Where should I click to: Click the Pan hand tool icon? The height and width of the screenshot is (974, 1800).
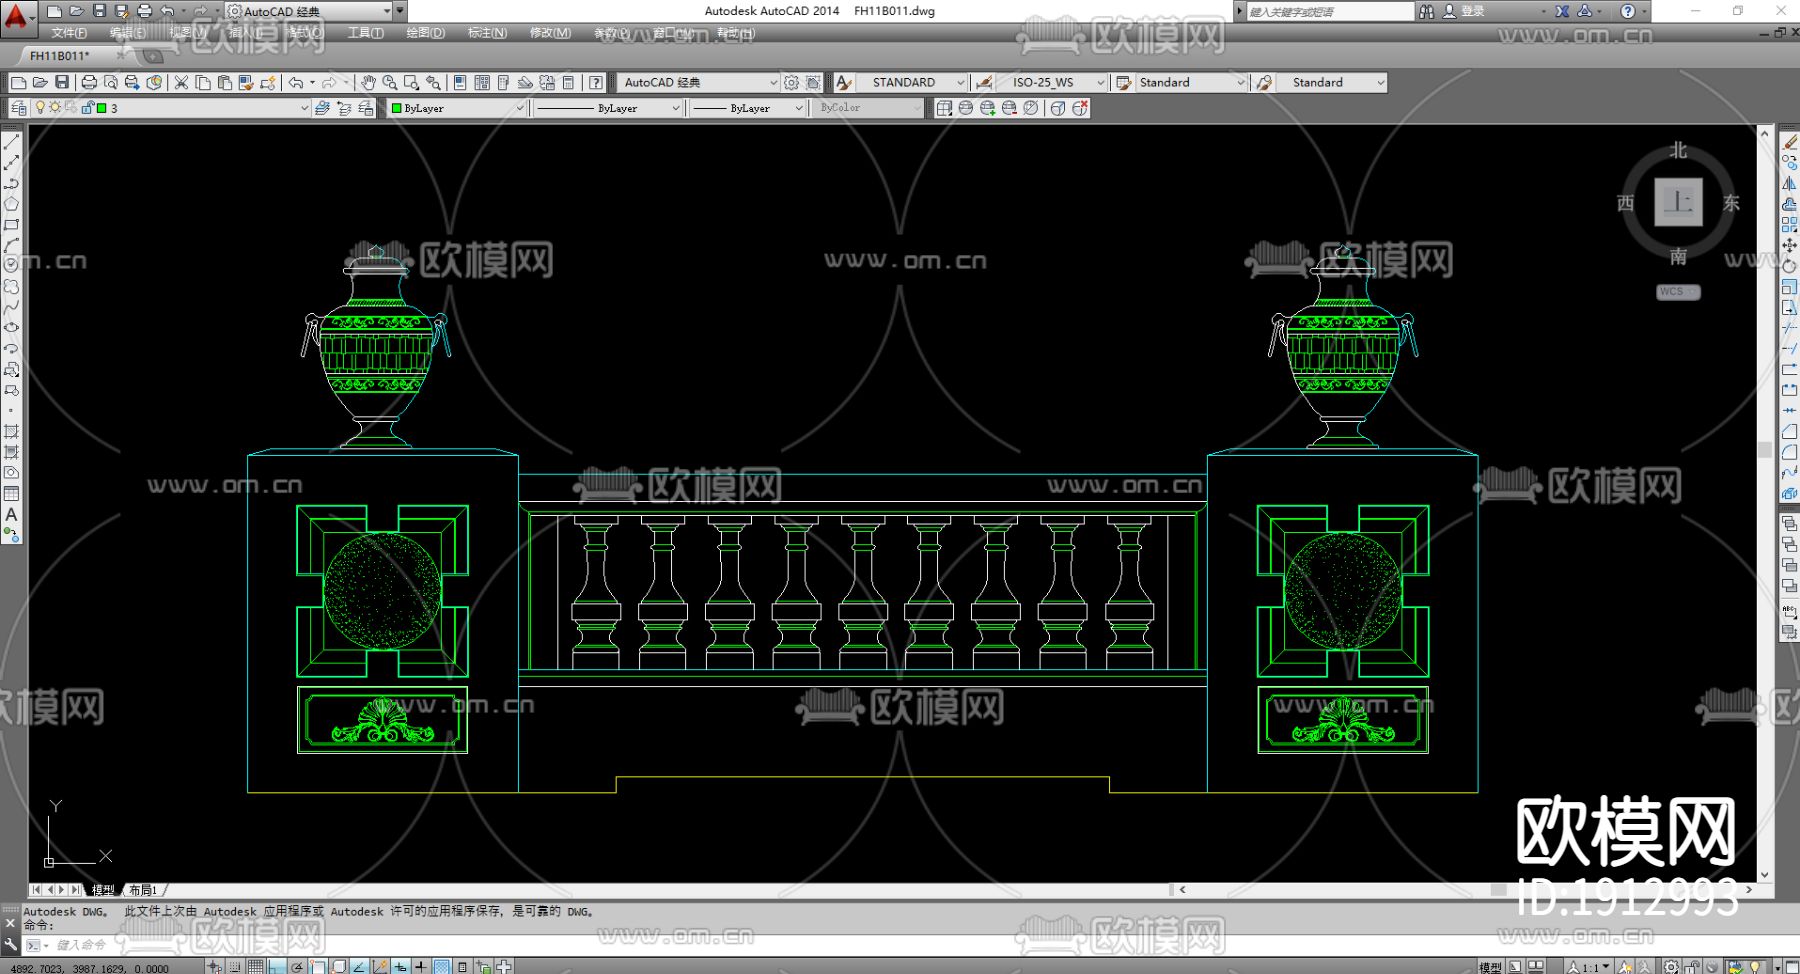368,83
